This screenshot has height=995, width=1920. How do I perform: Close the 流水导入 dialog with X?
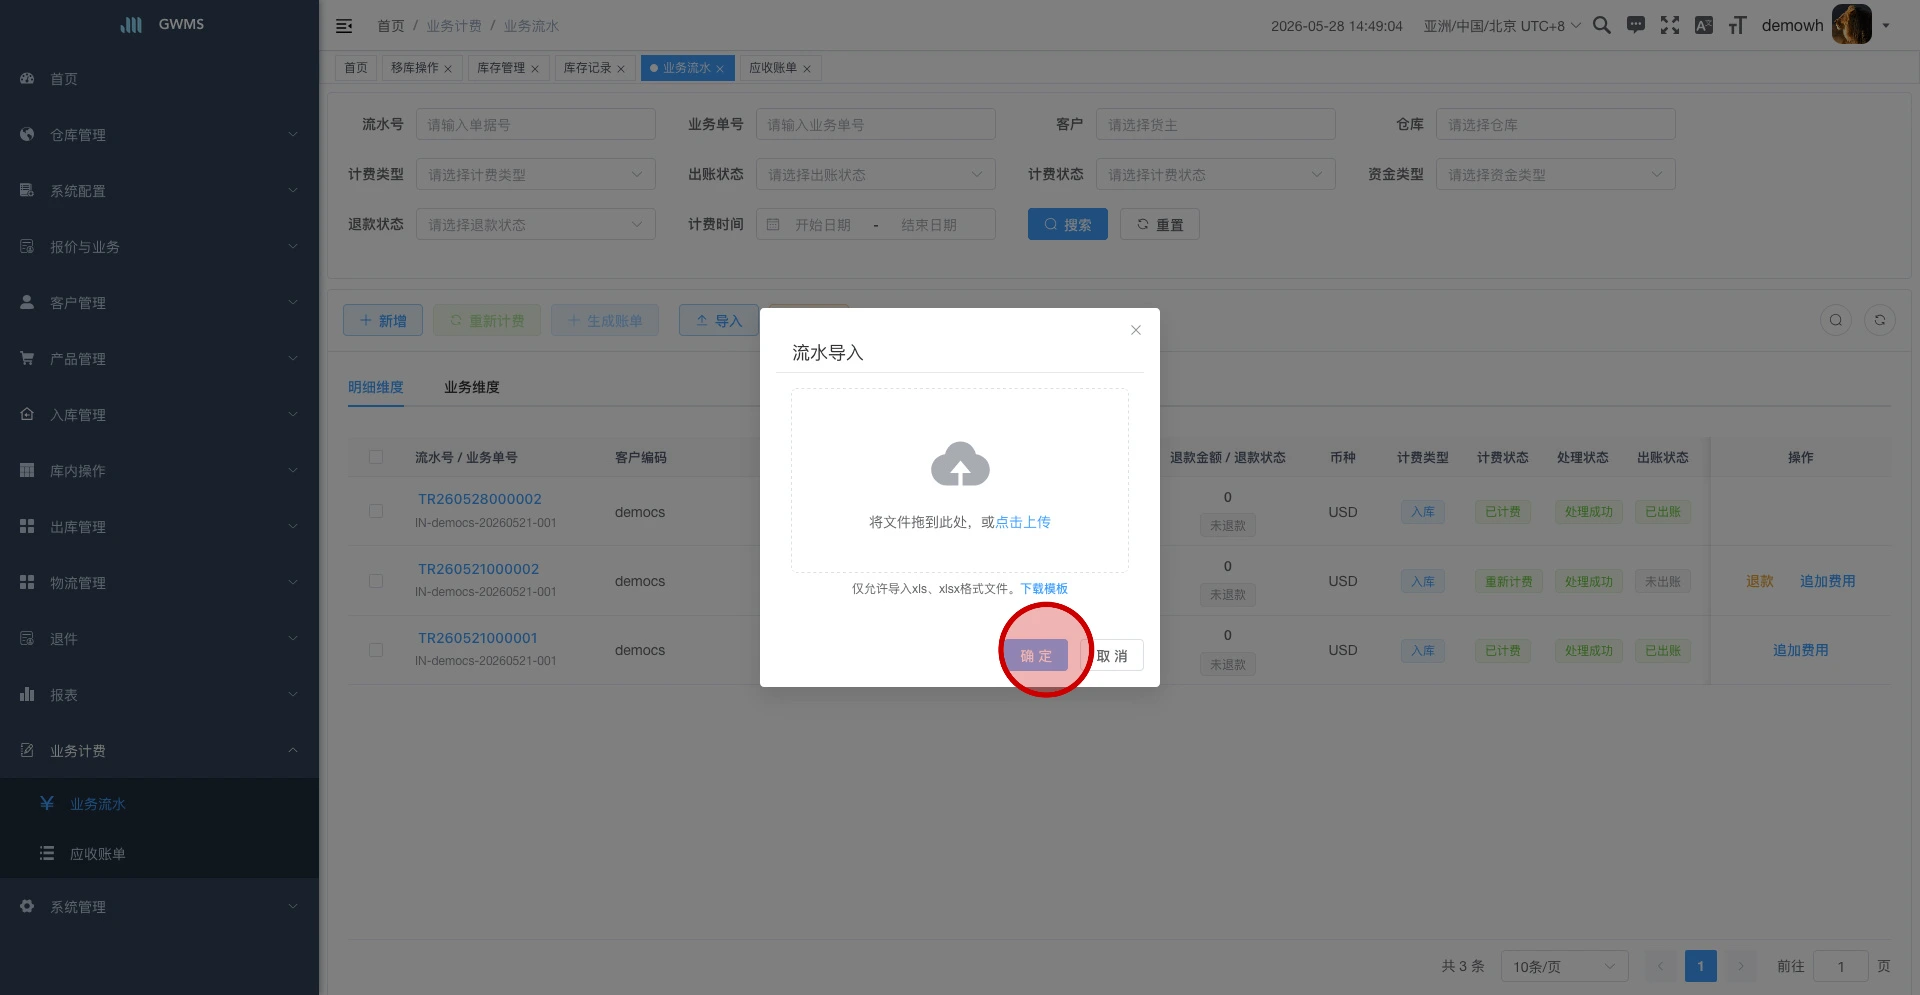tap(1136, 330)
